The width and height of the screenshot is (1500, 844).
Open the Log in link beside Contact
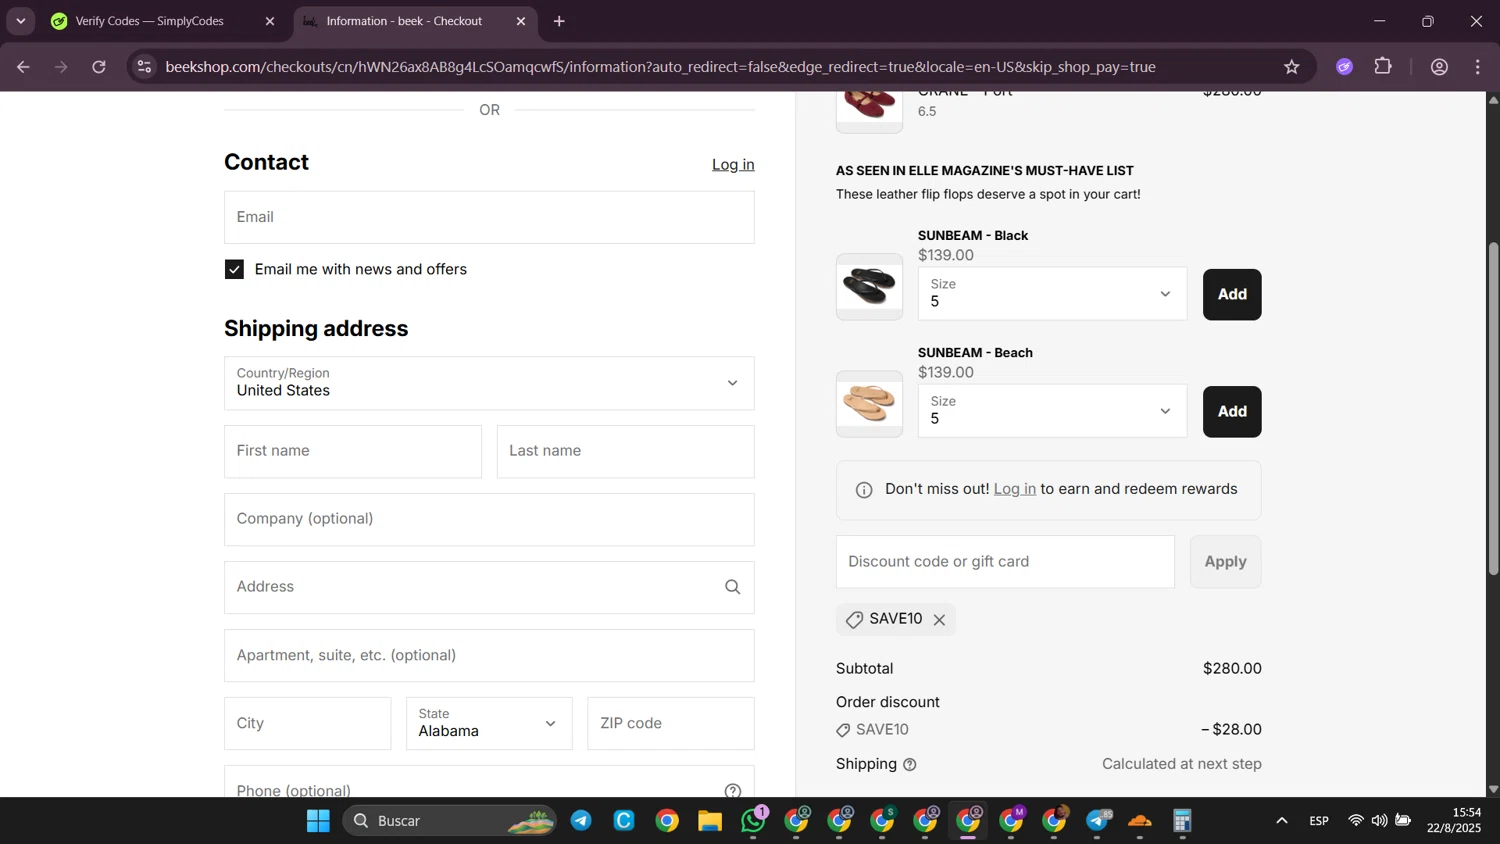tap(733, 164)
